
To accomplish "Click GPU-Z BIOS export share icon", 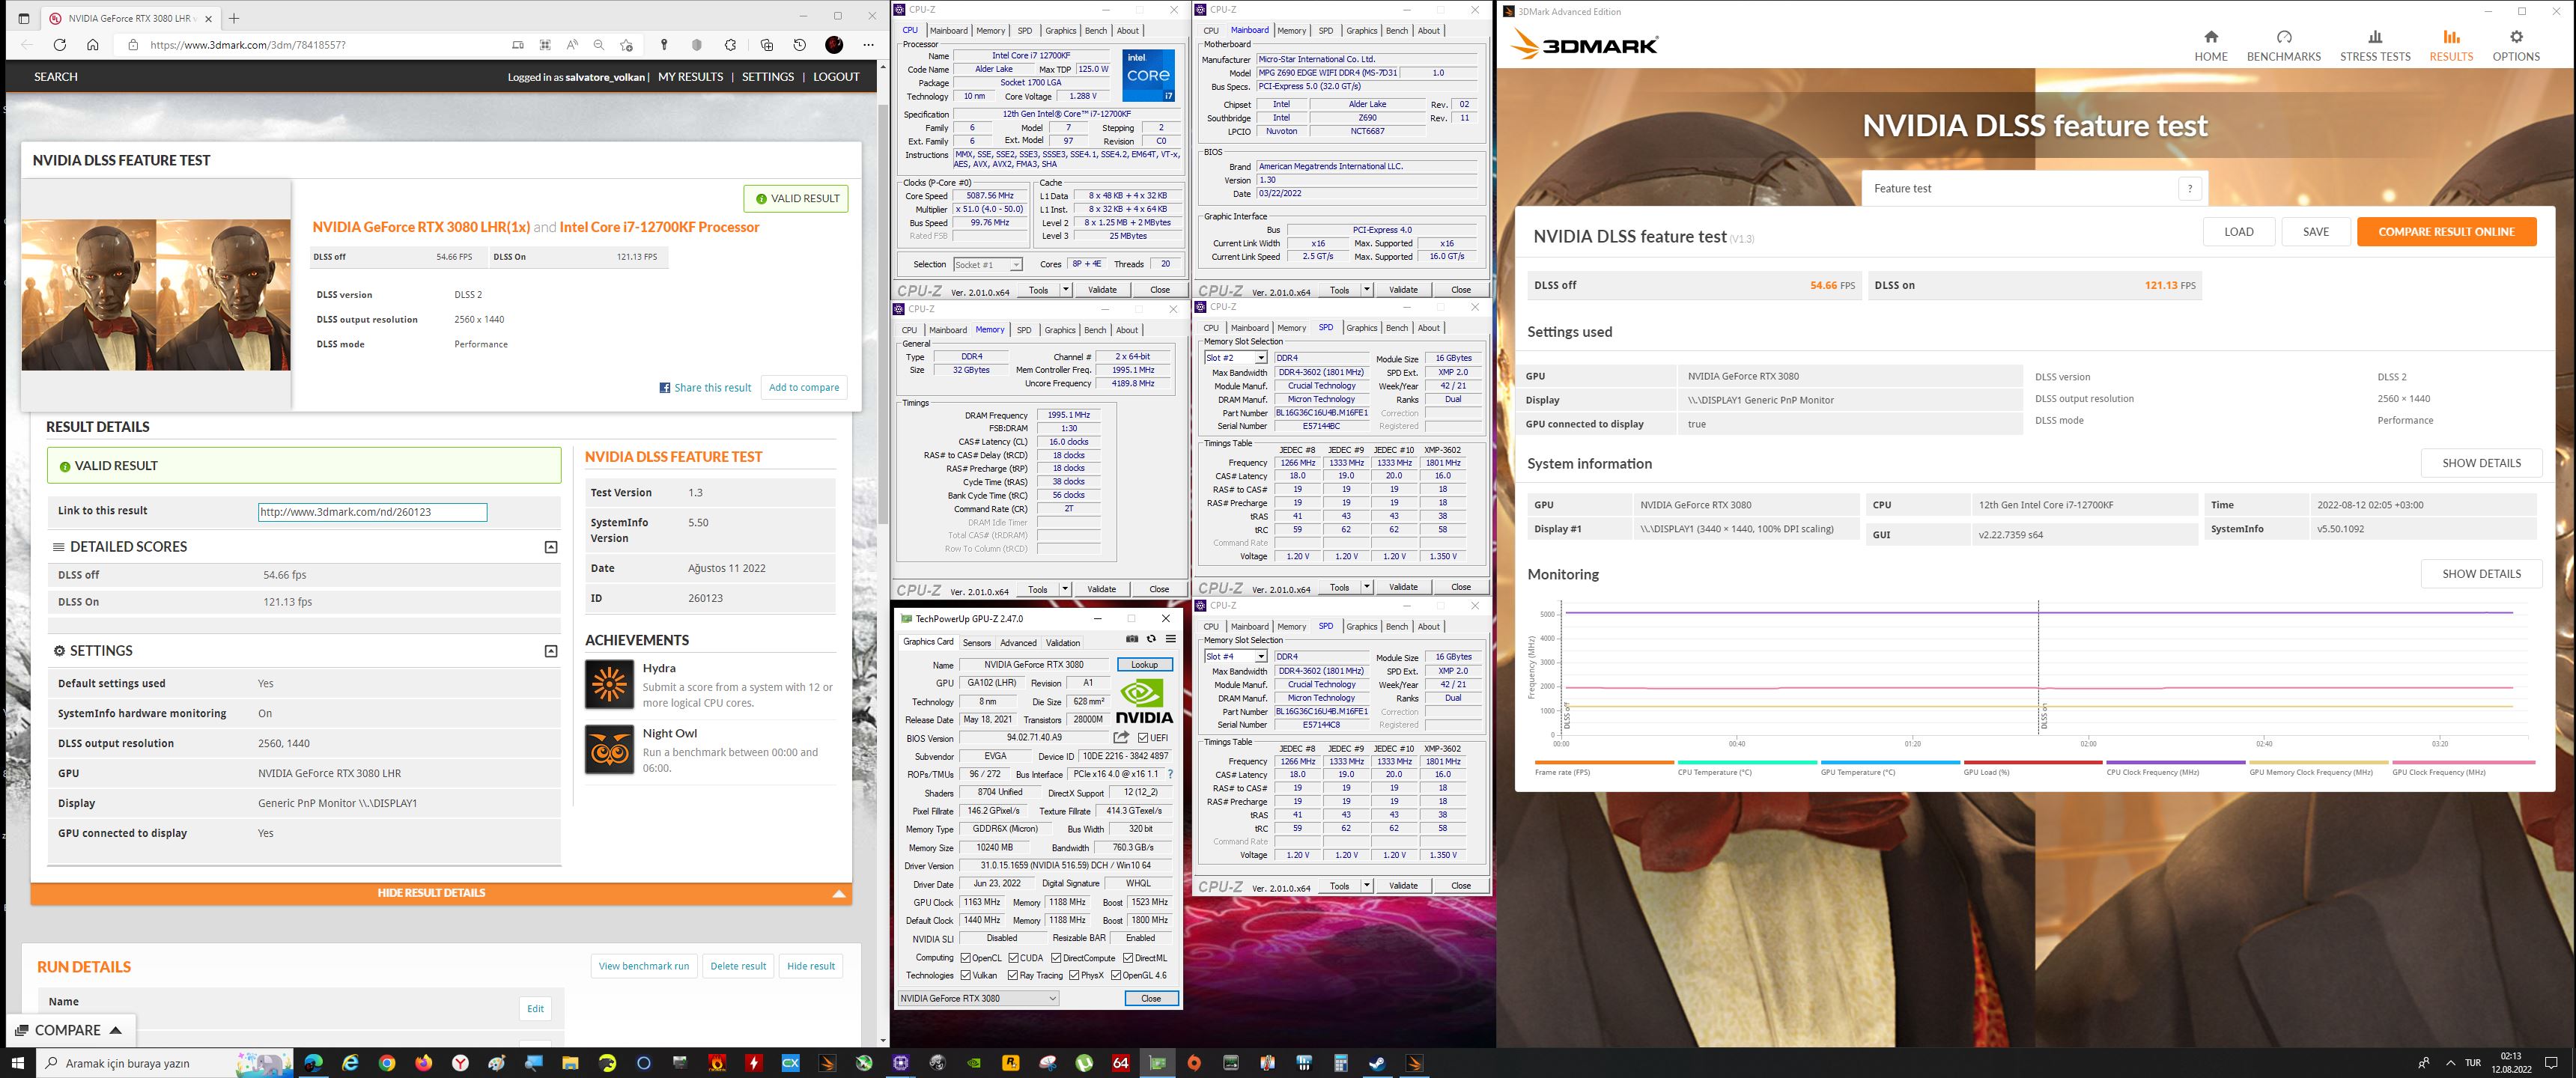I will click(x=1121, y=737).
